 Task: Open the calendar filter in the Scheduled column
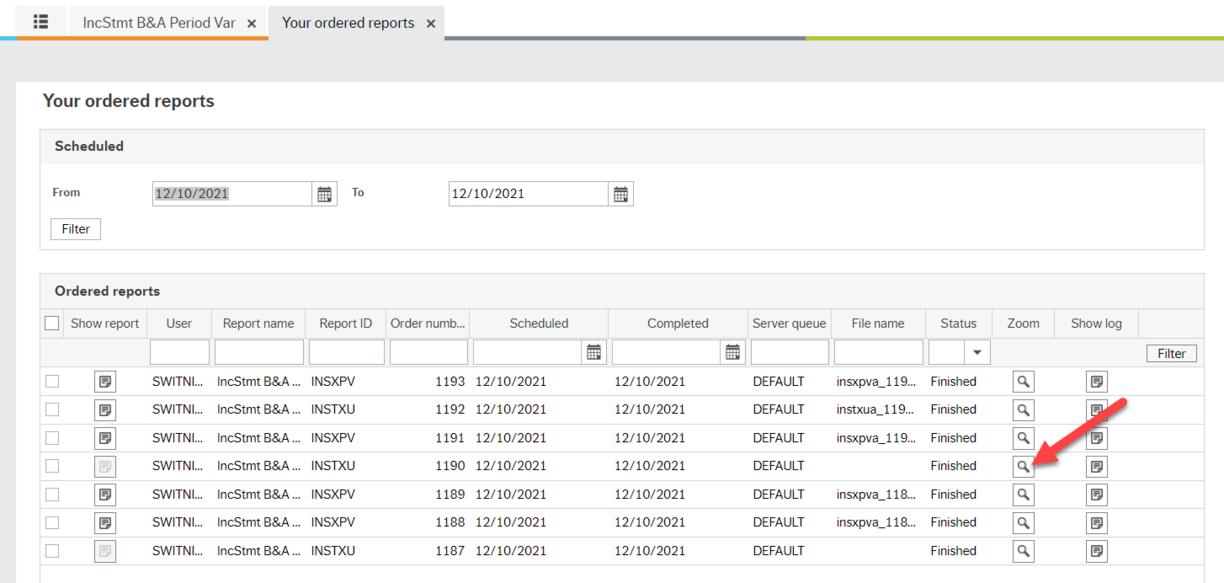coord(593,352)
